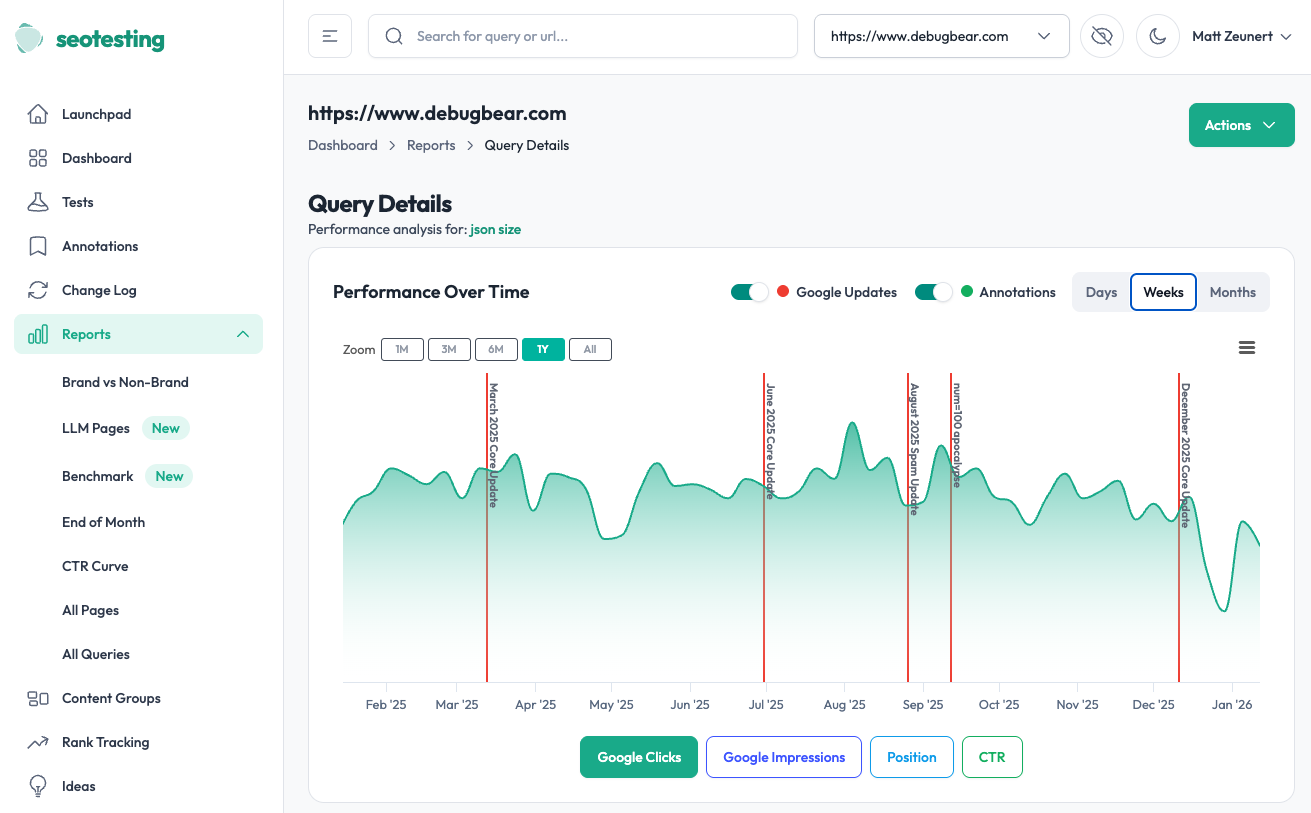This screenshot has height=813, width=1311.
Task: Disable the Google Updates toggle
Action: [750, 291]
